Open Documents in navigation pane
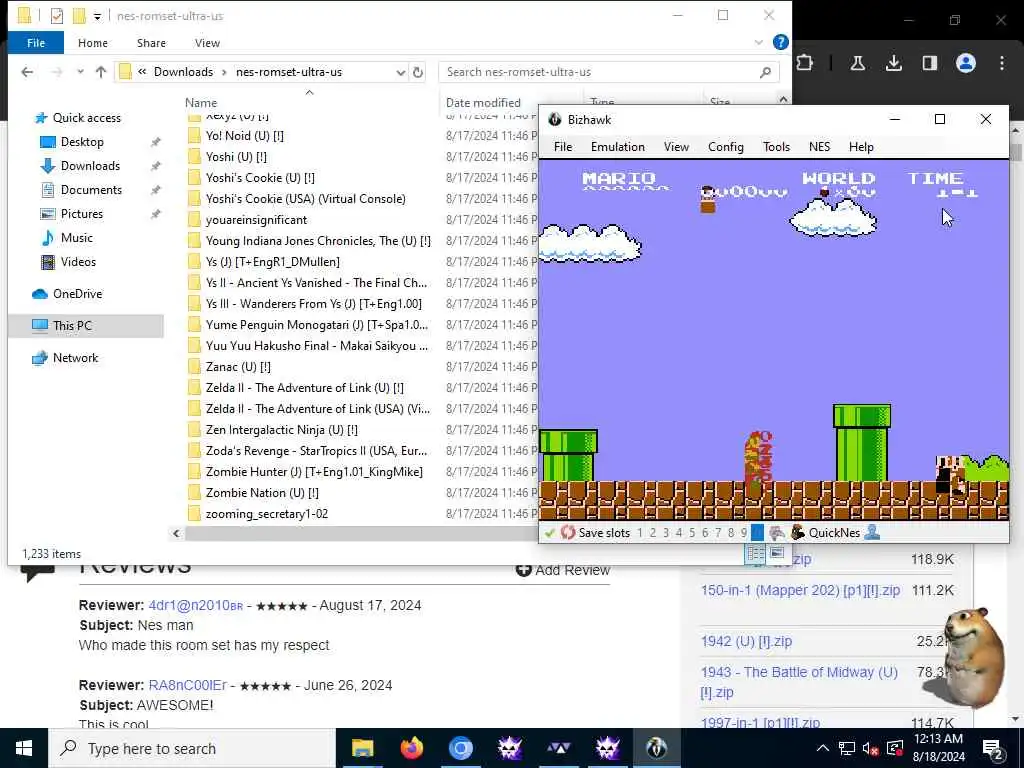 91,190
